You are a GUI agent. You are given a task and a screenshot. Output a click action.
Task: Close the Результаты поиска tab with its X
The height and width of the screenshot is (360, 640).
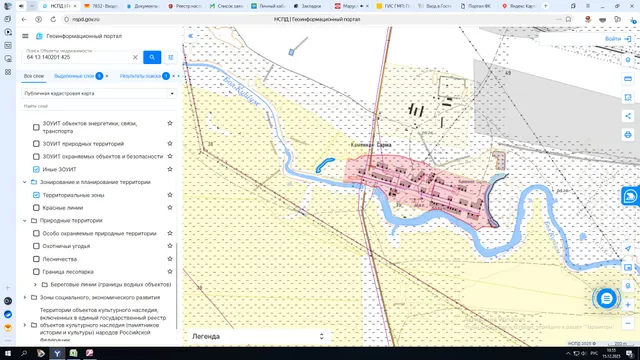173,76
